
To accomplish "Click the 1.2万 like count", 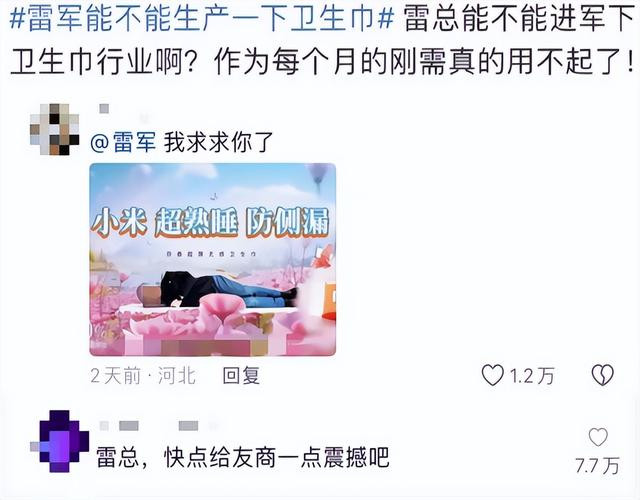I will click(x=532, y=375).
